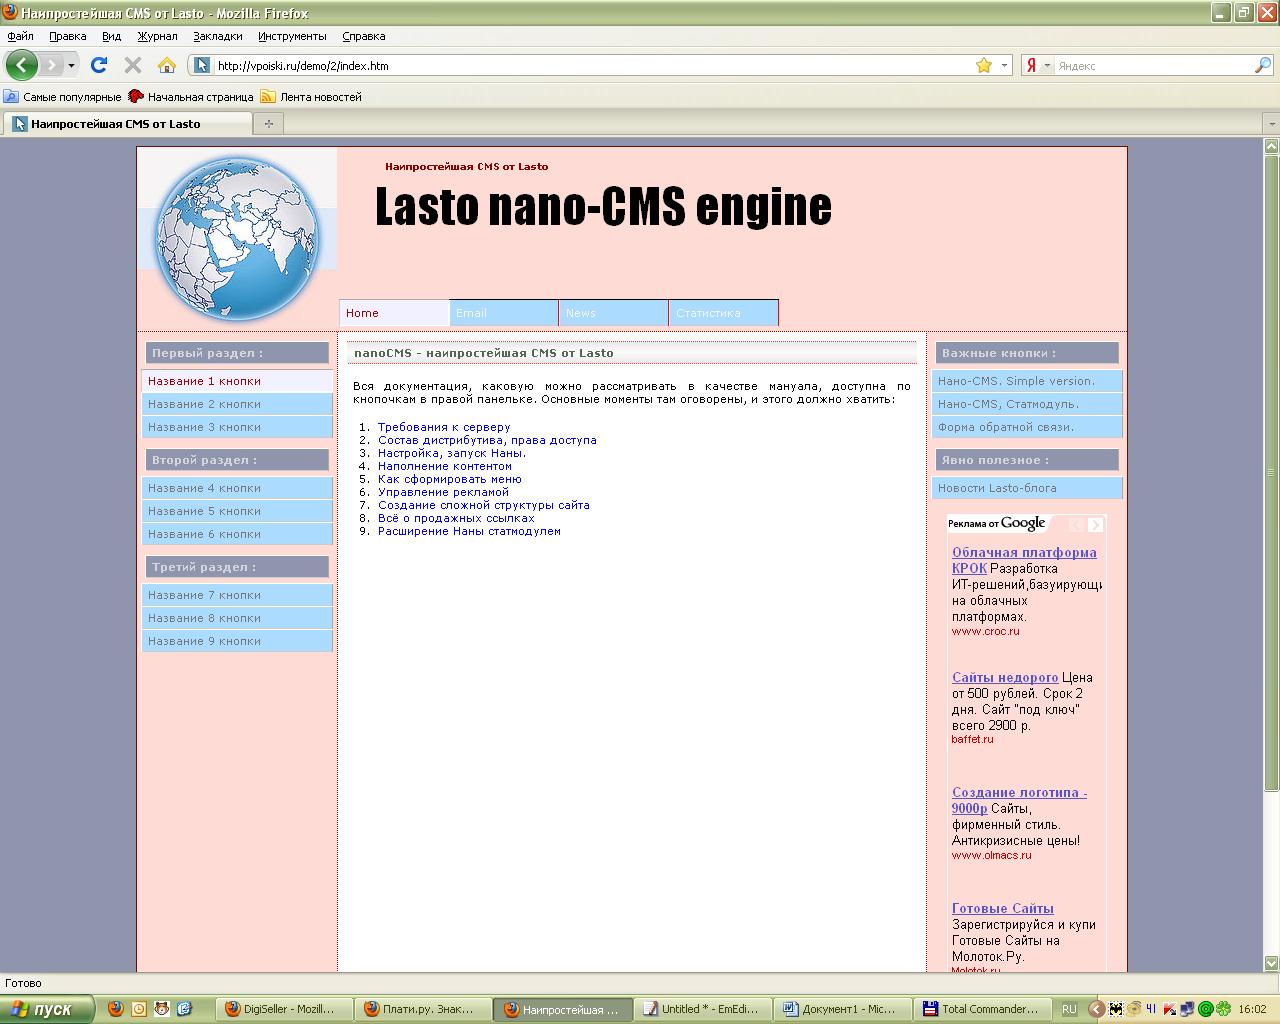
Task: Open the Самые популярные bookmark folder
Action: (62, 97)
